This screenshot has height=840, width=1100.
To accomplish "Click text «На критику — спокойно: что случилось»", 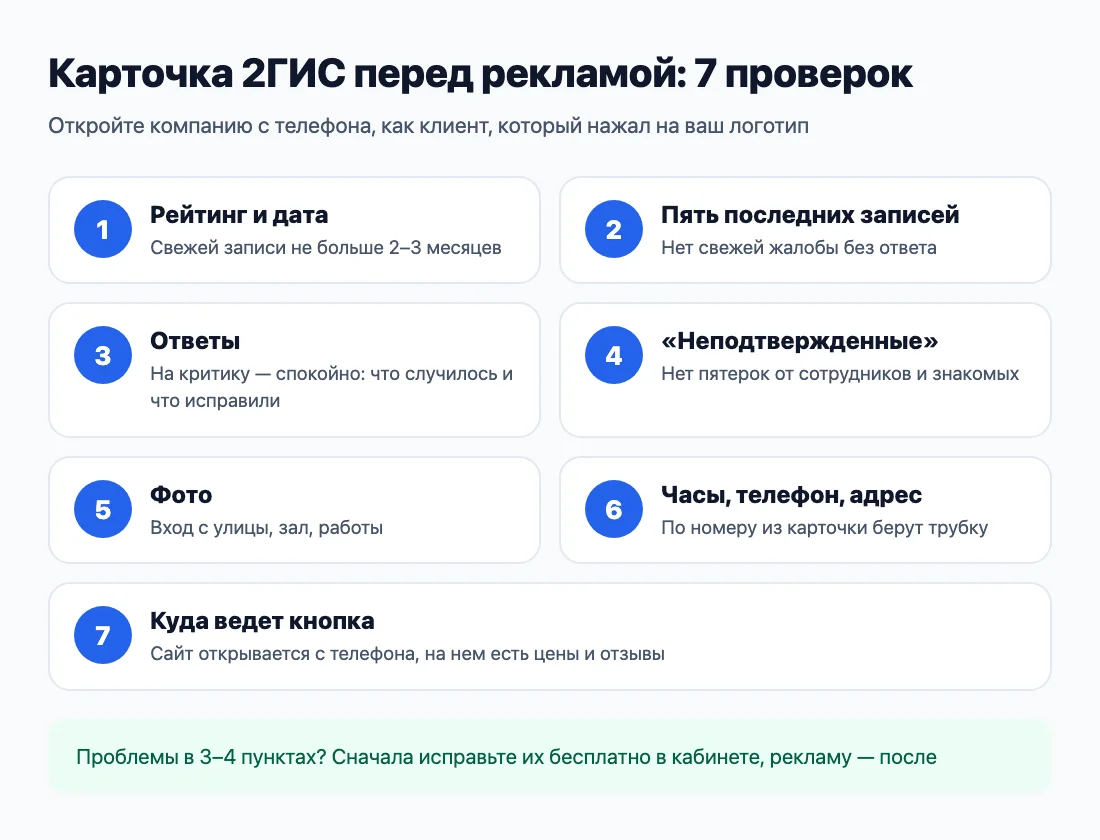I will click(326, 374).
